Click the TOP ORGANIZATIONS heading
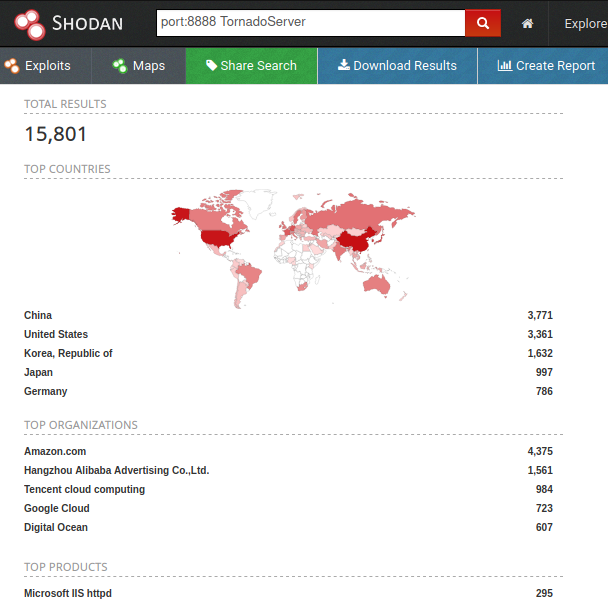 pos(81,425)
